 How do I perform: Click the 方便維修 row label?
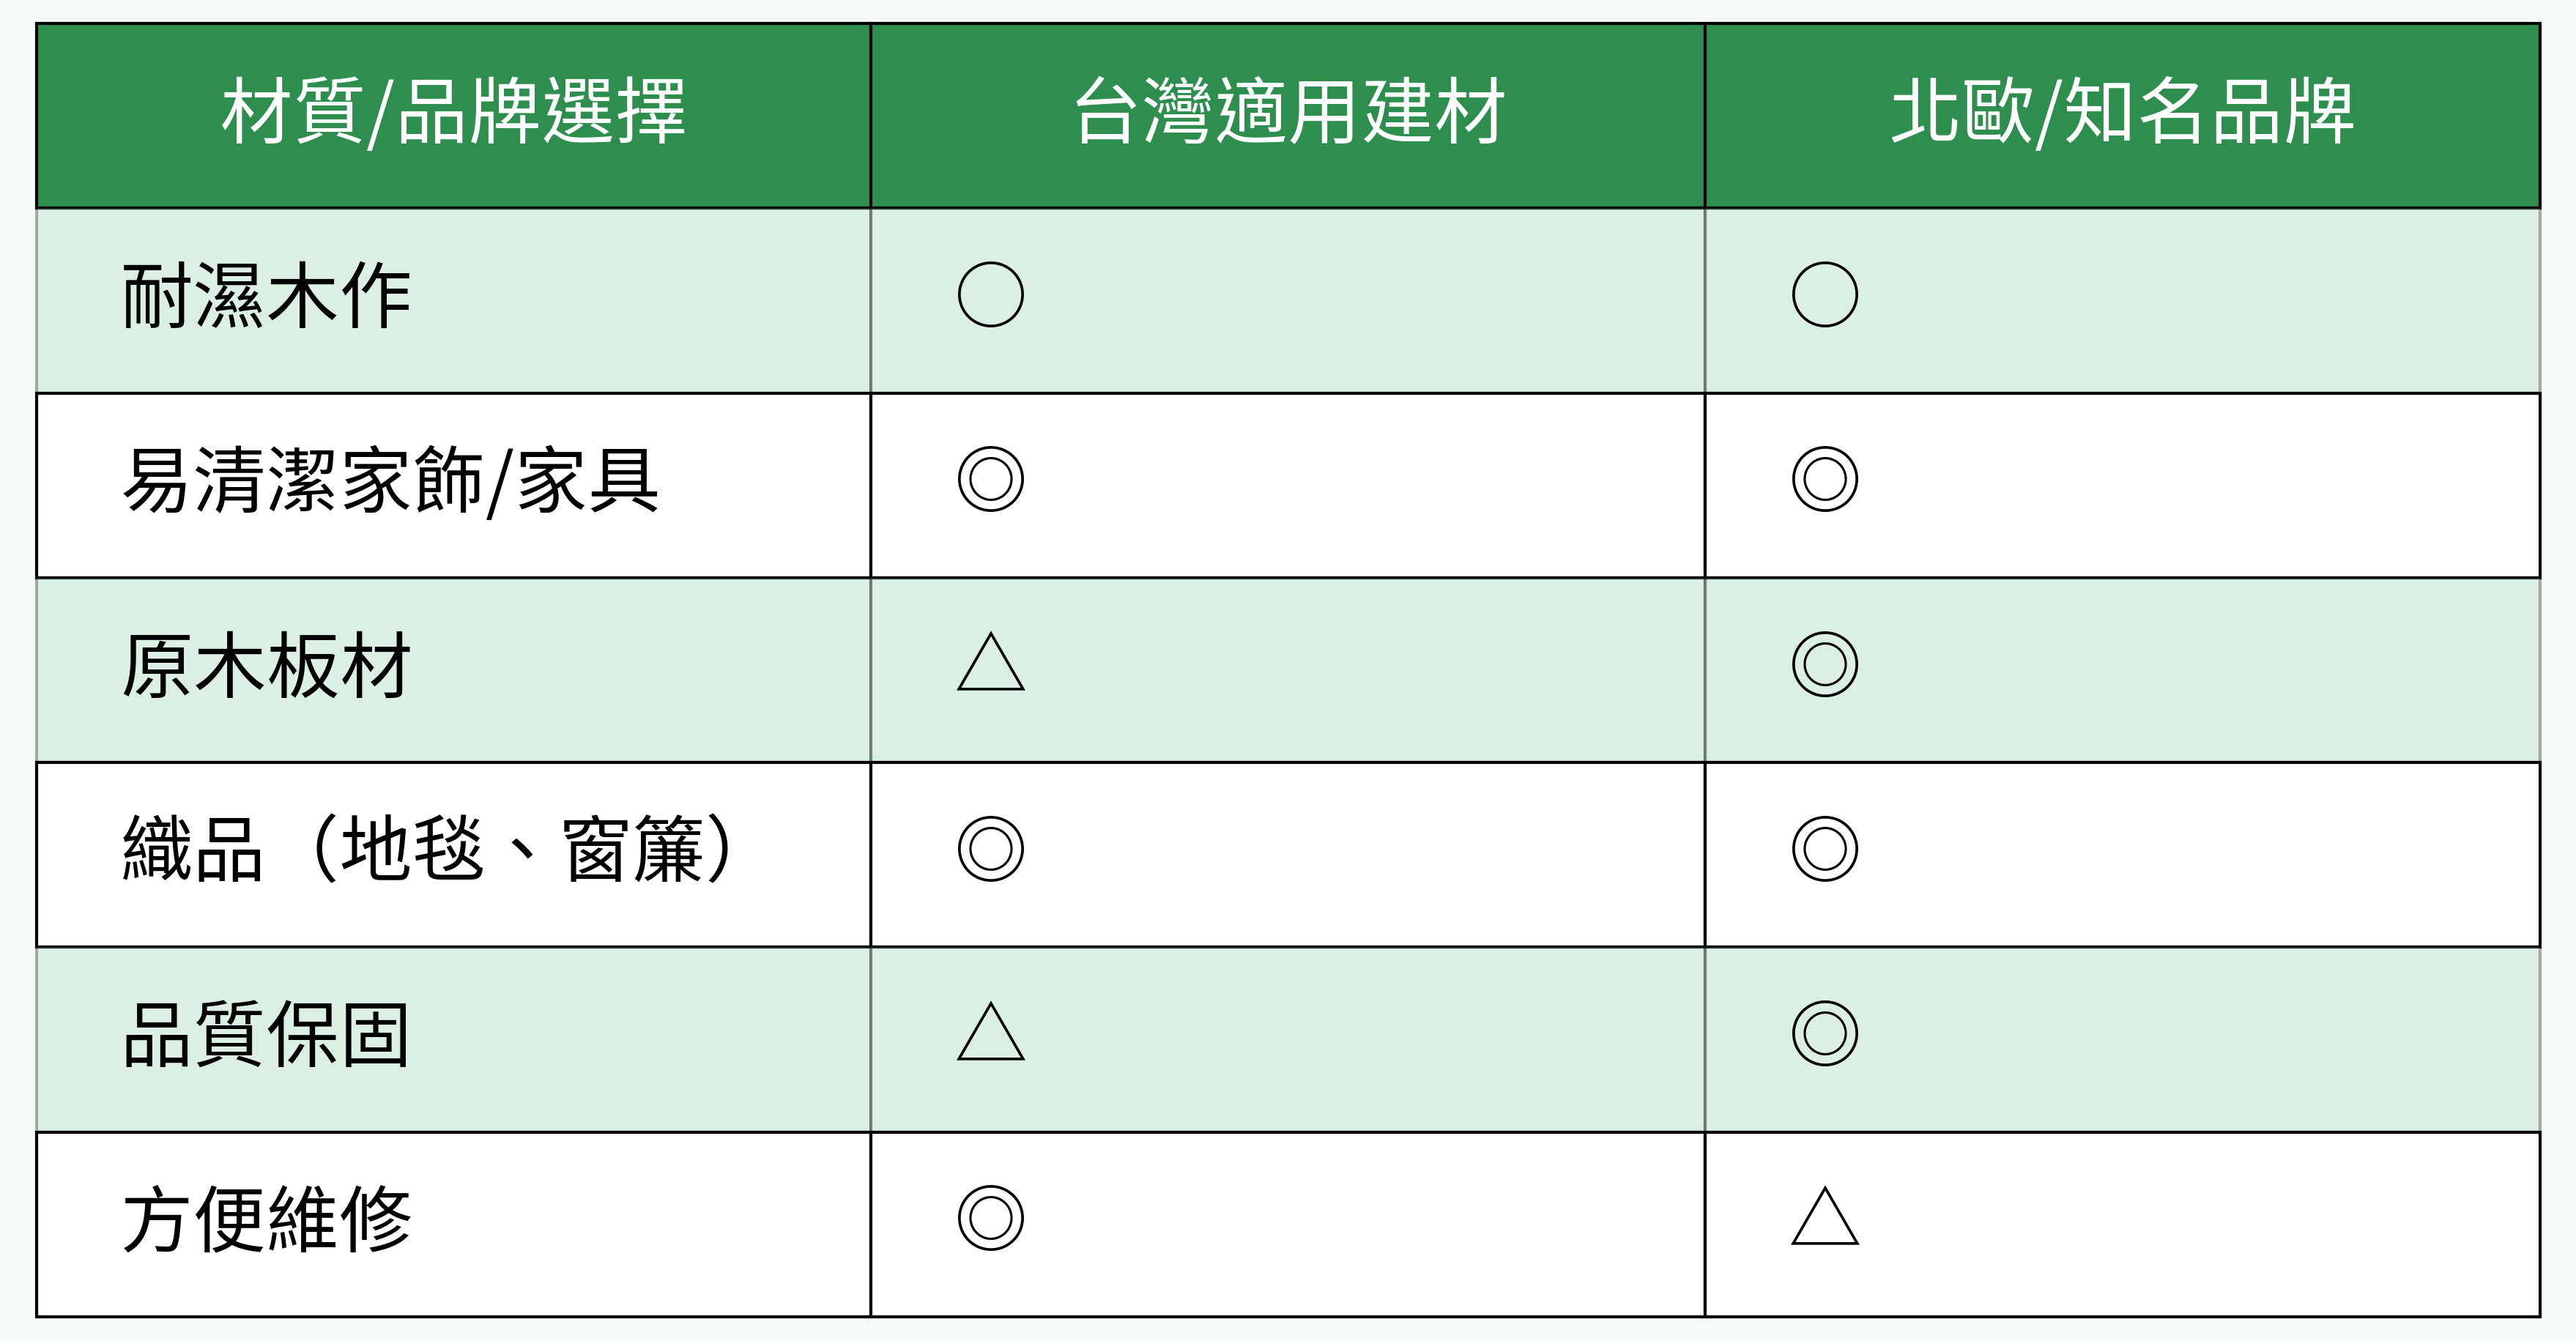tap(266, 1220)
